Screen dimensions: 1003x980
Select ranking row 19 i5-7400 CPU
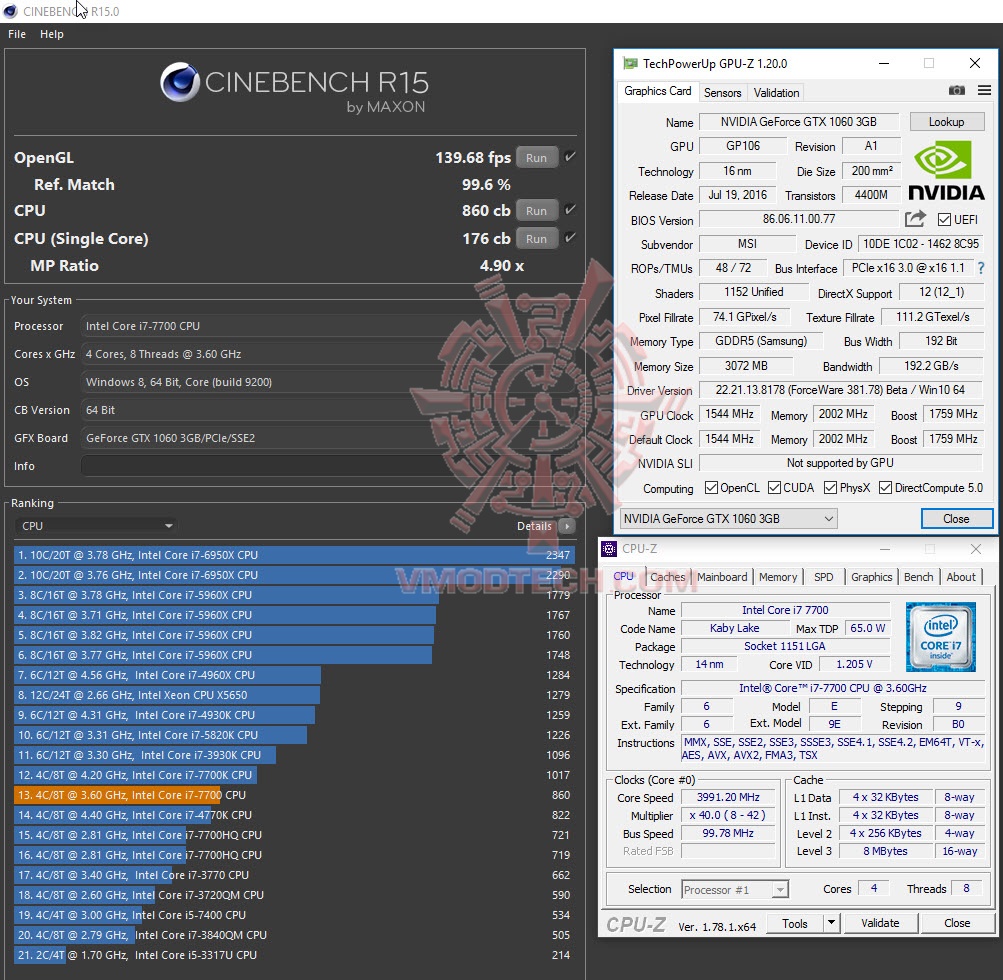coord(294,915)
